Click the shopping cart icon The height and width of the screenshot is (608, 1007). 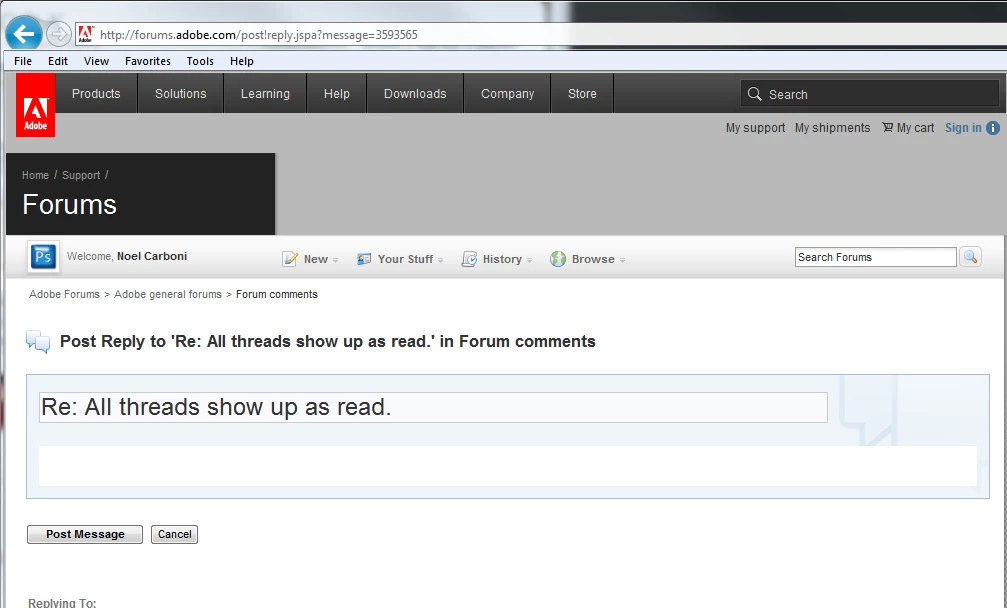(x=888, y=127)
